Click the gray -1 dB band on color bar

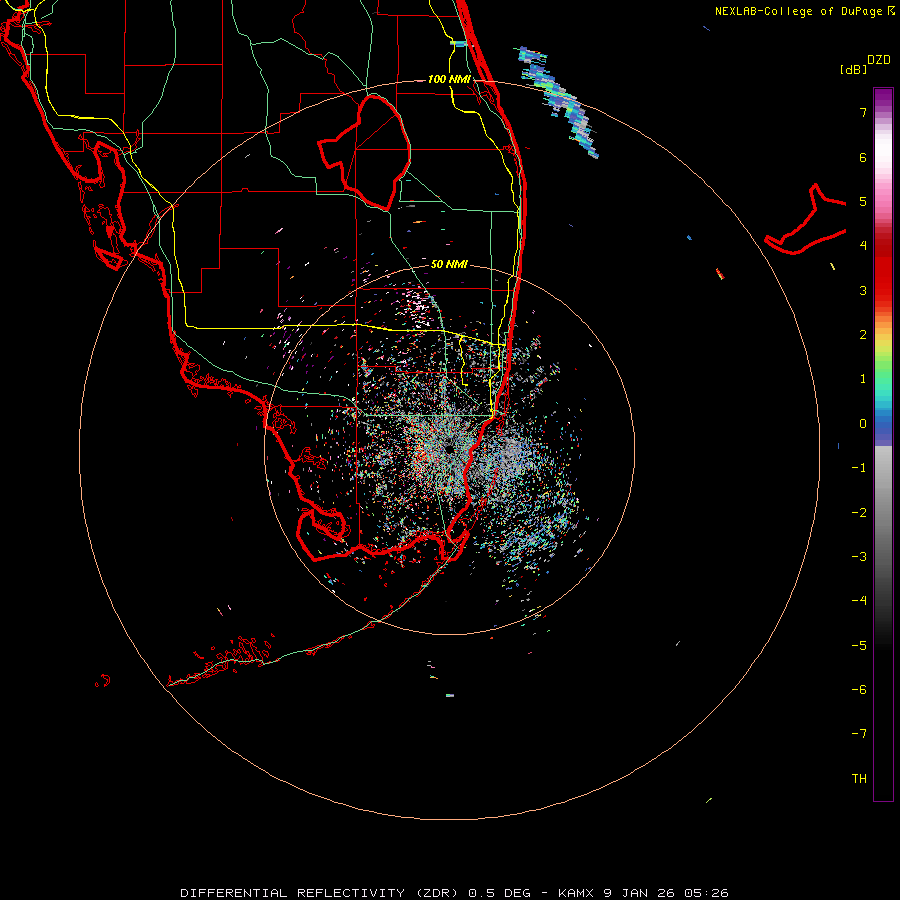(x=883, y=468)
